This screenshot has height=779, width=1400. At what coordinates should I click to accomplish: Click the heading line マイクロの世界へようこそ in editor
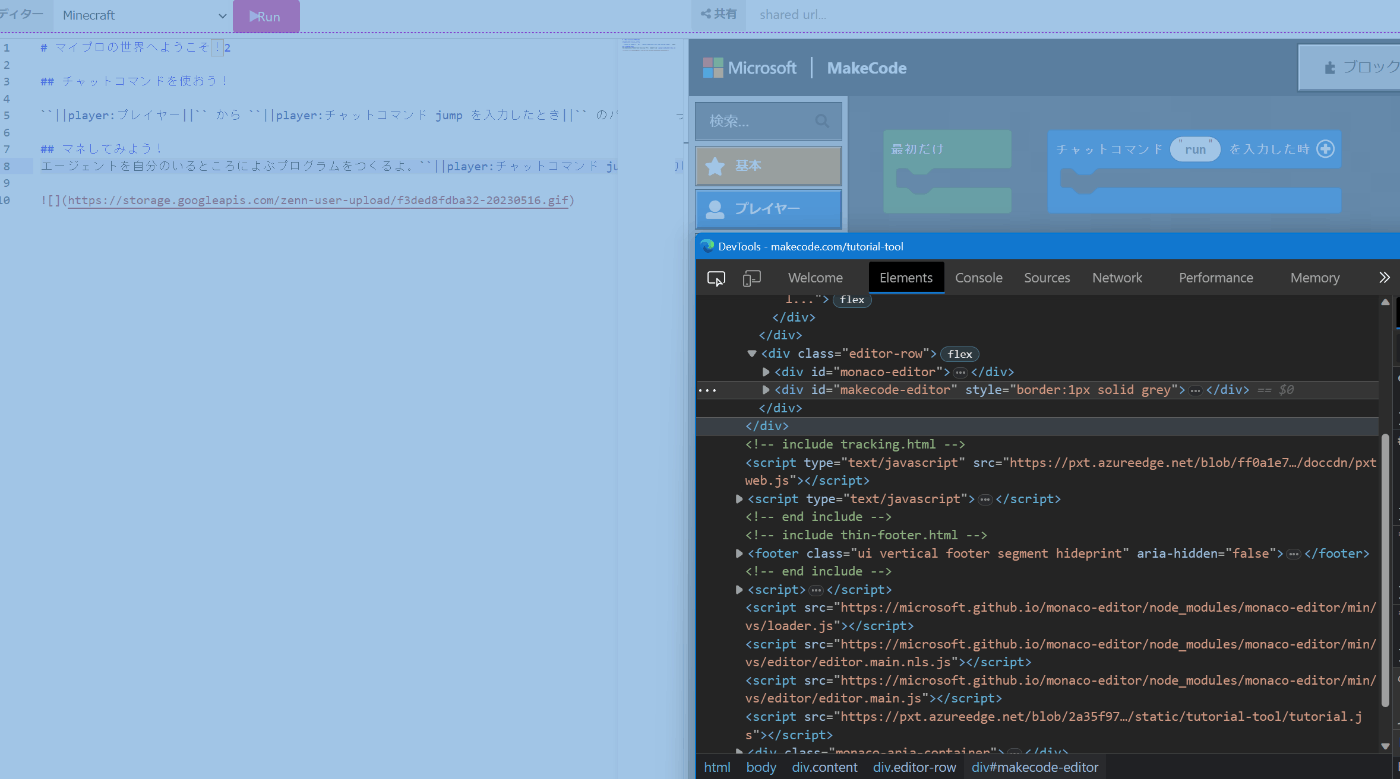click(136, 48)
